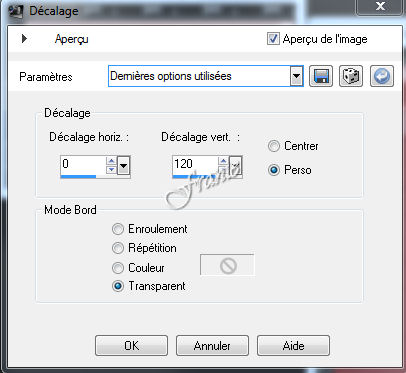406x373 pixels.
Task: Decrease the Décalage horiz. value with down arrow
Action: pyautogui.click(x=111, y=169)
